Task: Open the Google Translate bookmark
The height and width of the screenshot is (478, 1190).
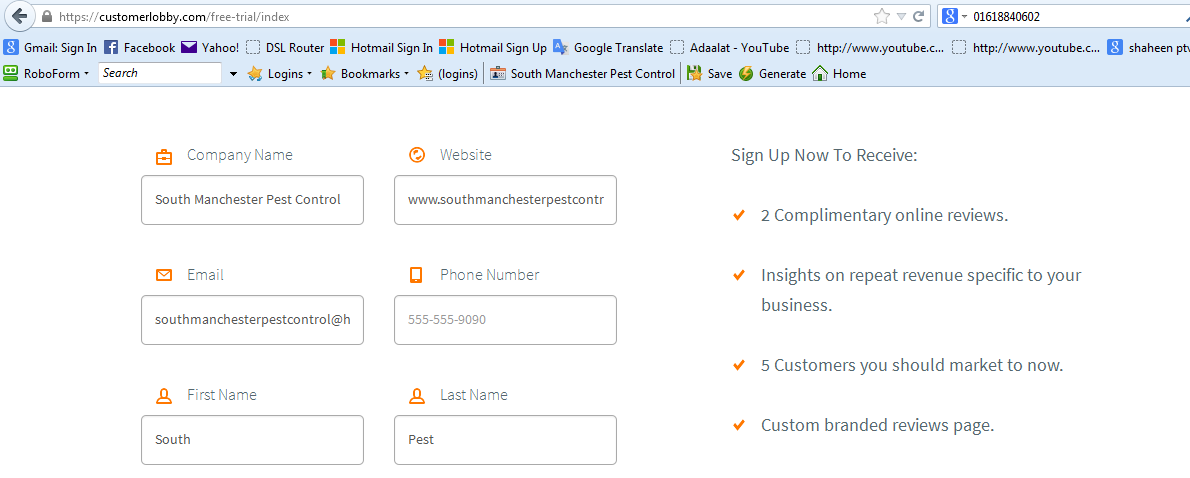Action: (x=608, y=47)
